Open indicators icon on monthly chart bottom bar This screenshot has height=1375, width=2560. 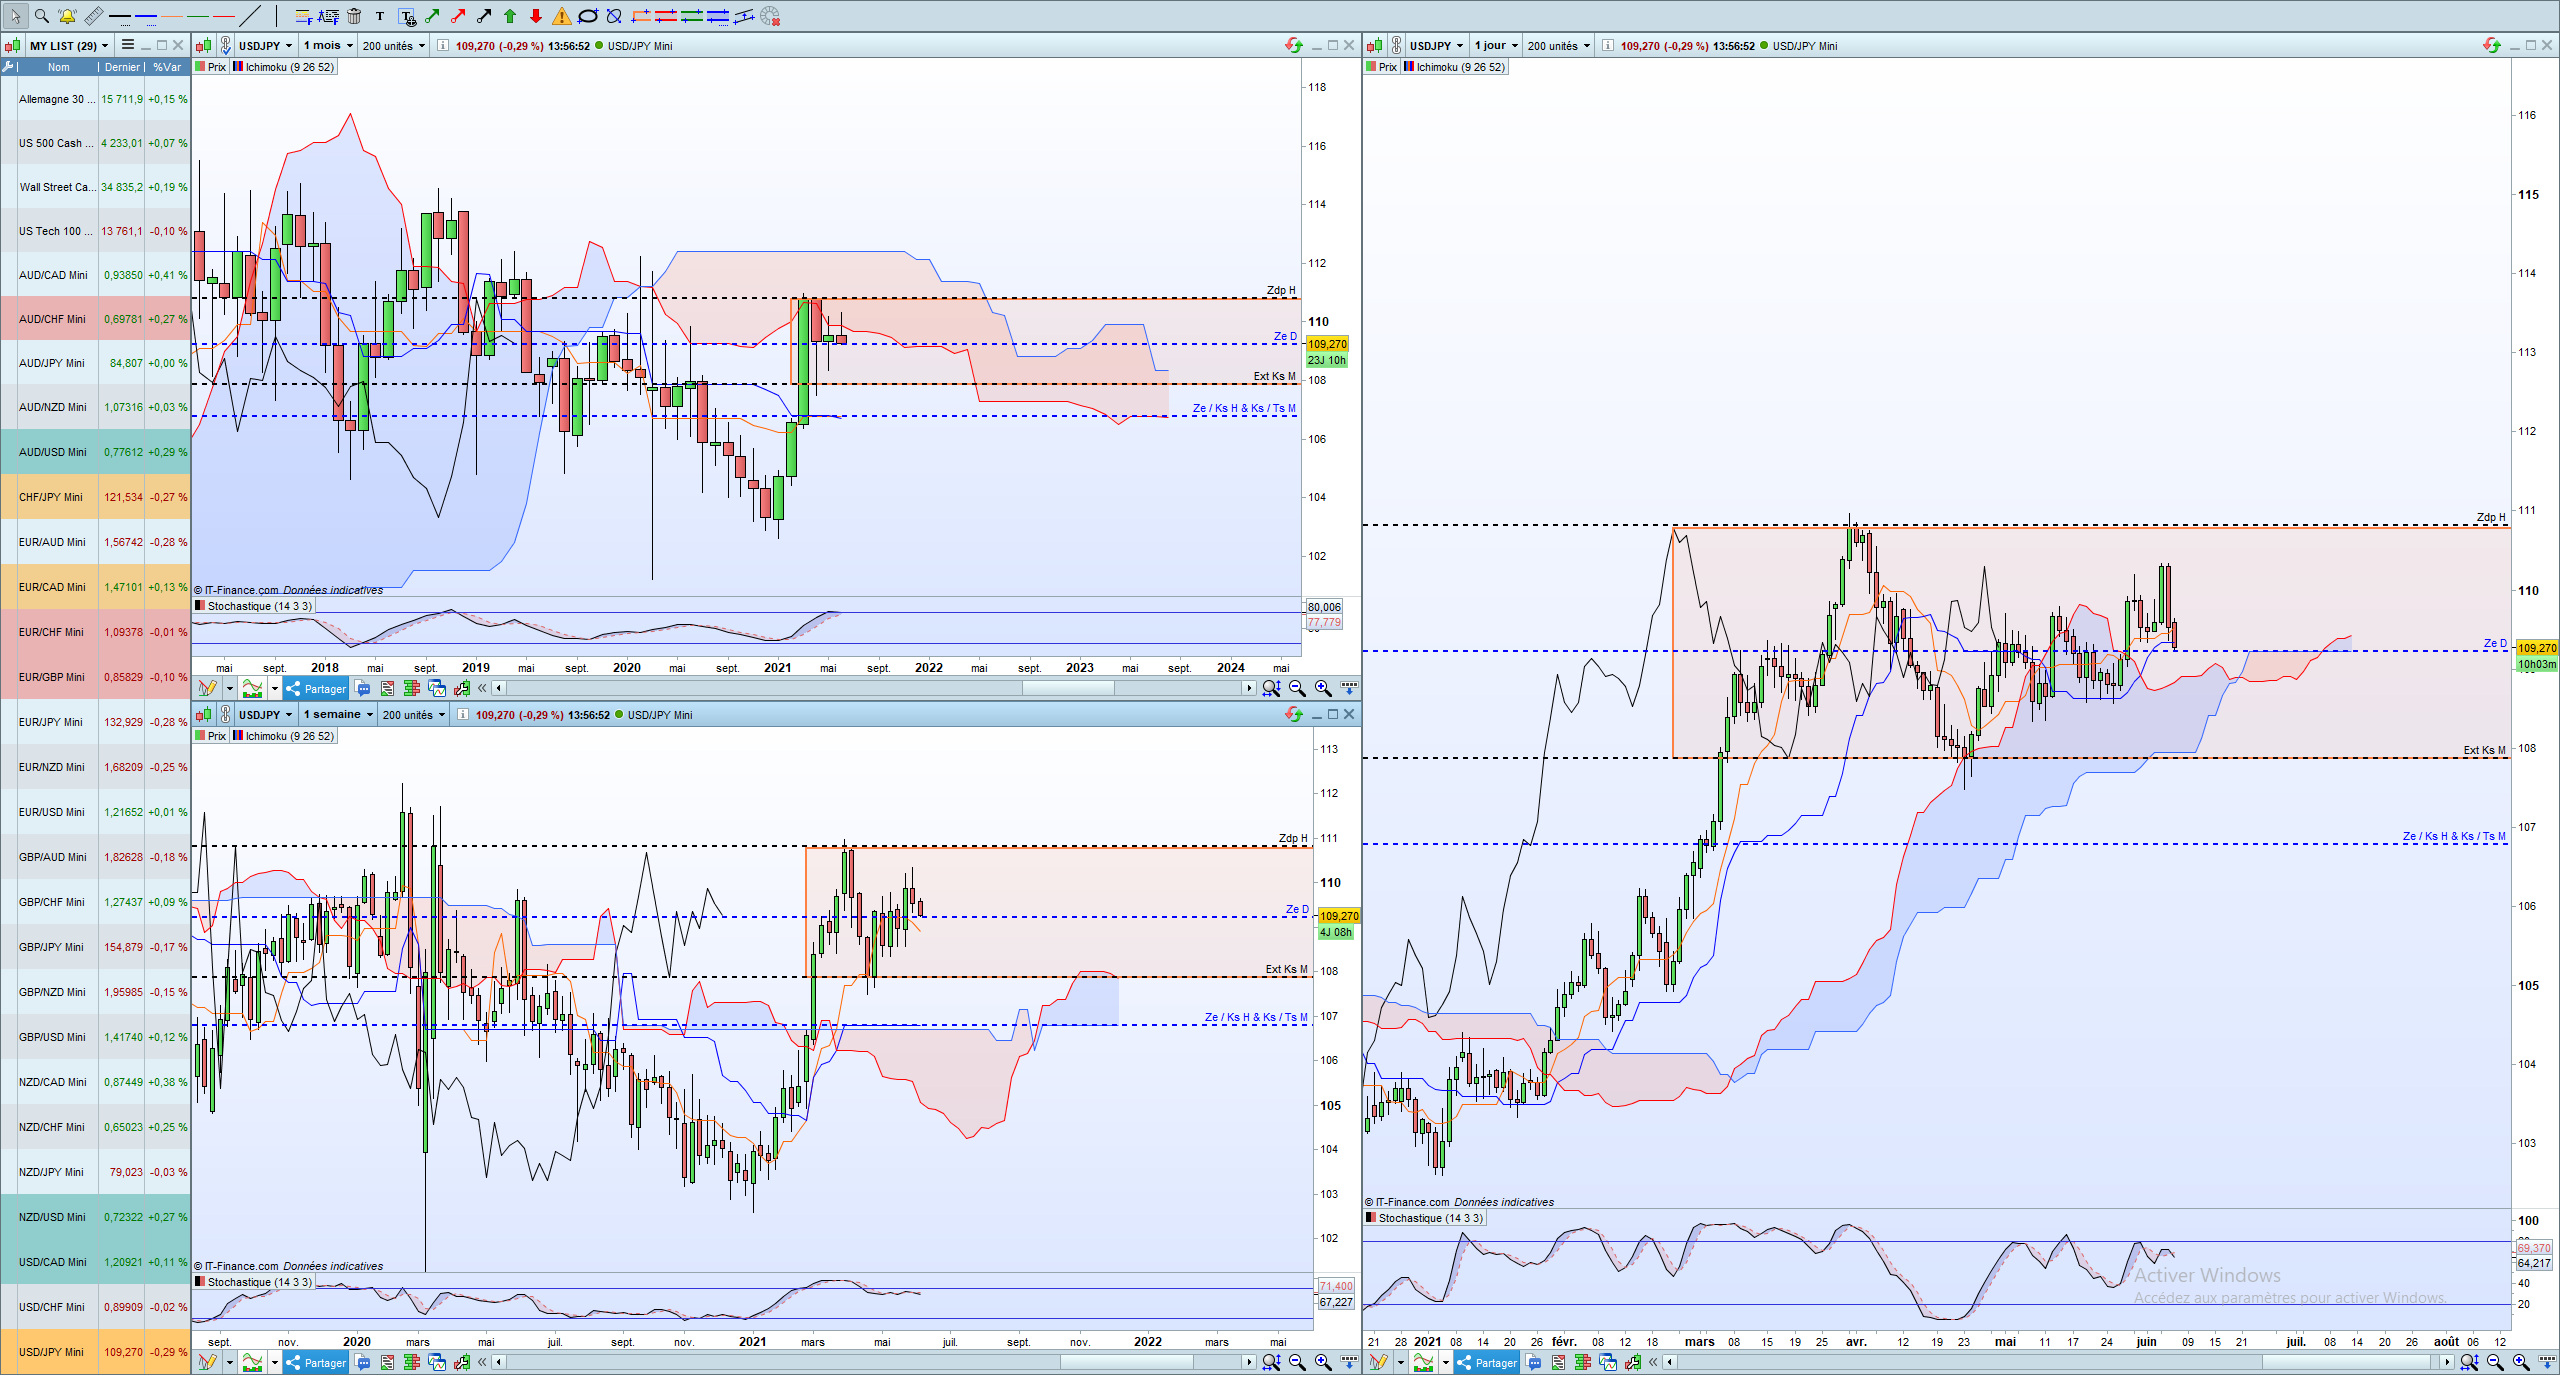click(252, 688)
